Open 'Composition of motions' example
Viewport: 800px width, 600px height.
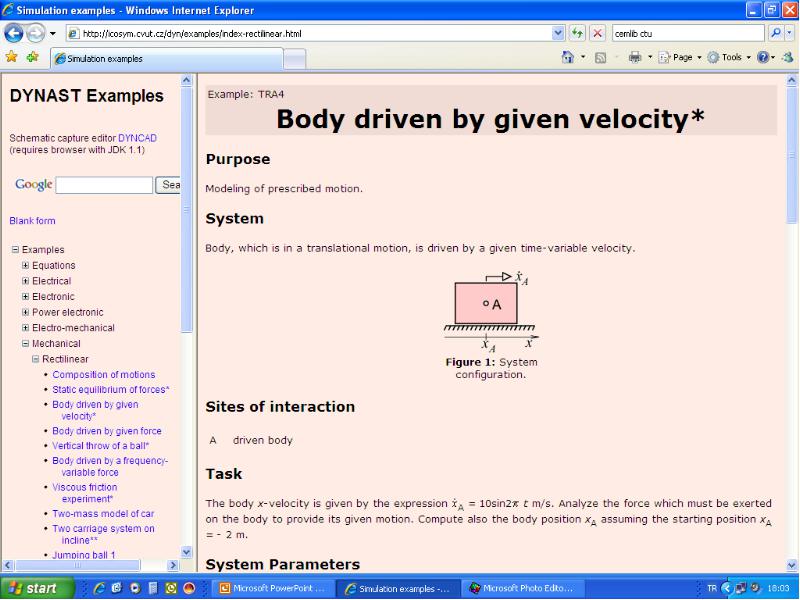point(104,374)
